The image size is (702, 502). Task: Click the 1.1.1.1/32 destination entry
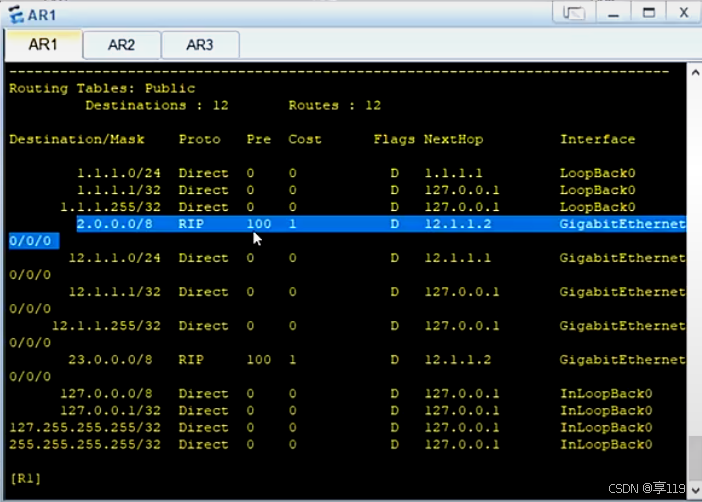click(119, 190)
